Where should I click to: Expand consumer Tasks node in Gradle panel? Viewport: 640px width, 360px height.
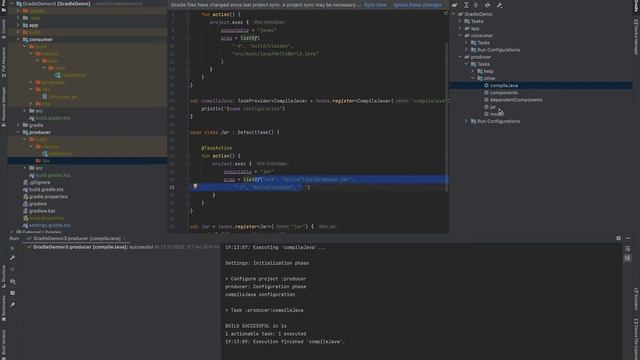(467, 42)
